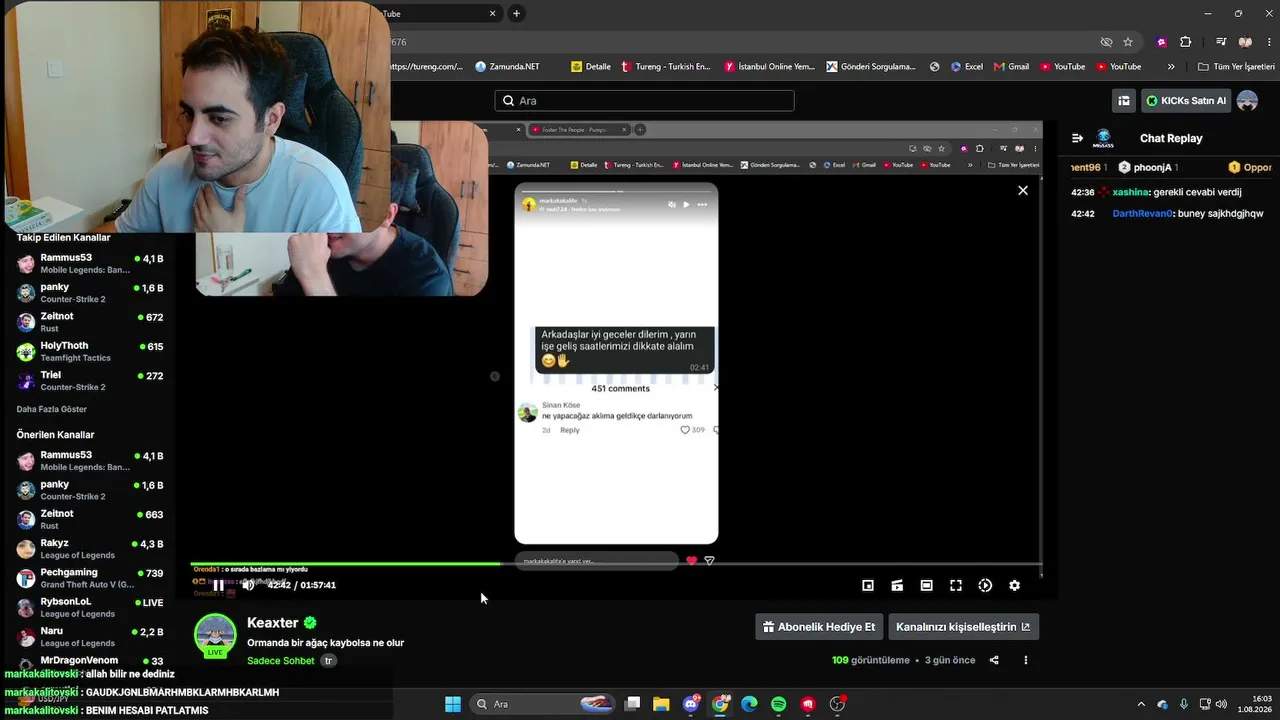
Task: Open OBS Studio from the taskbar
Action: (838, 704)
